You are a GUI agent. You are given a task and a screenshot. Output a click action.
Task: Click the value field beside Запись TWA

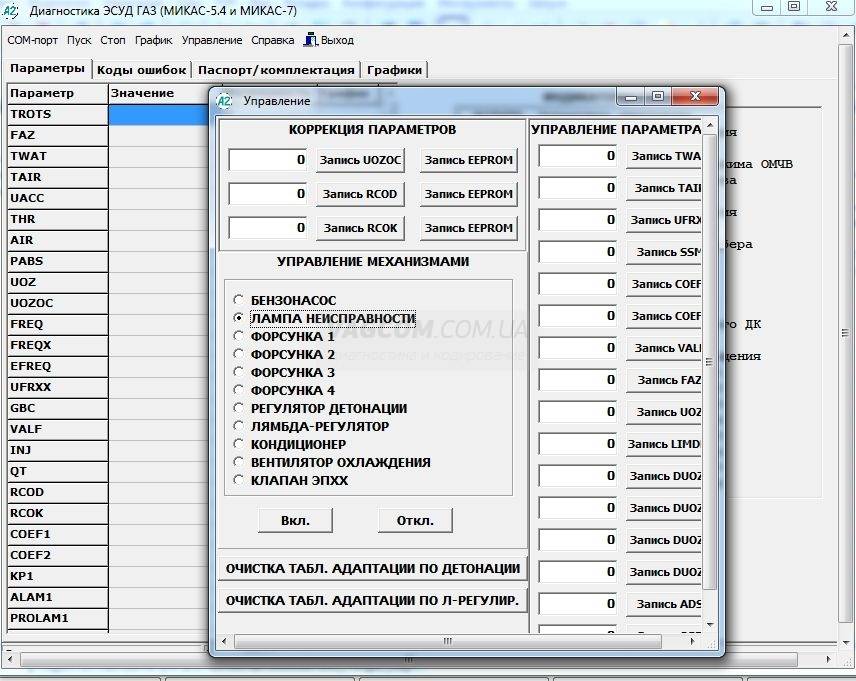578,156
